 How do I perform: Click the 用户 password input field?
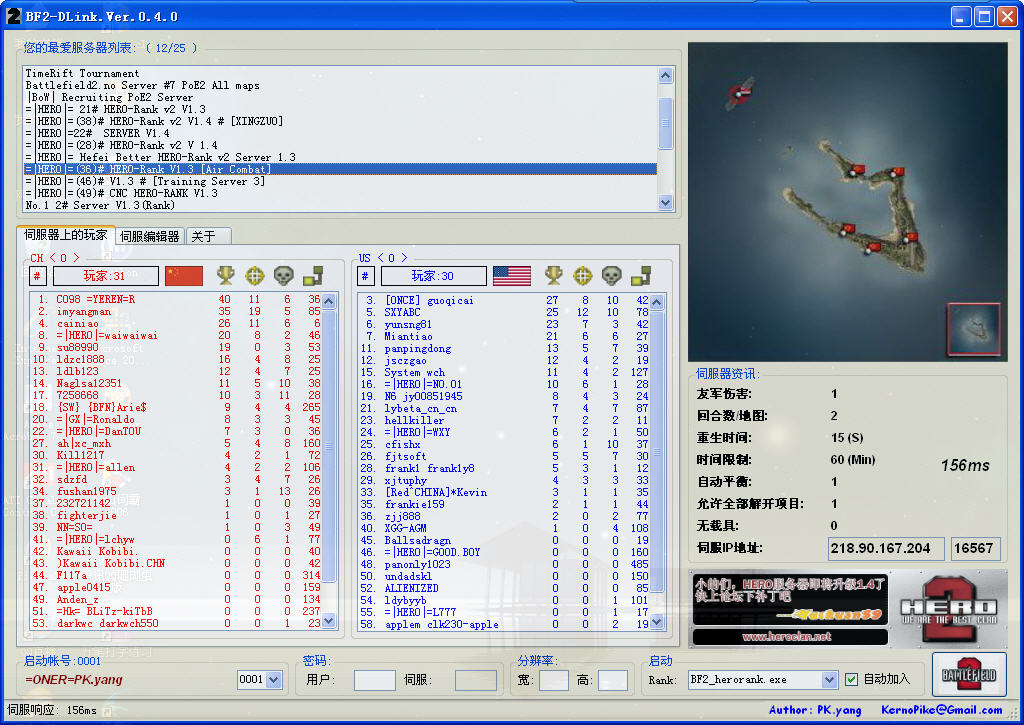click(x=375, y=680)
